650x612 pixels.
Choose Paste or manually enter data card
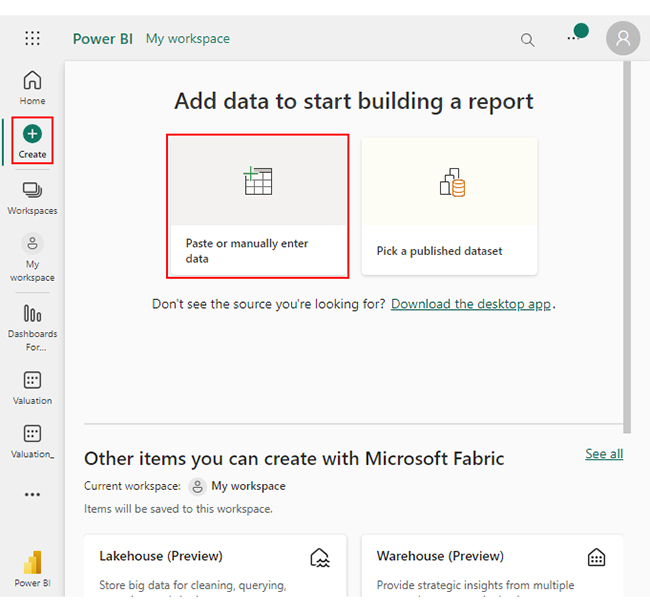(258, 206)
